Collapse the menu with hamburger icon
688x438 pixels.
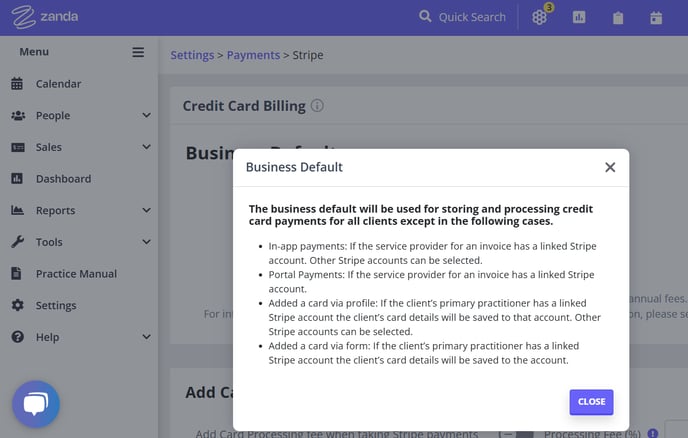pos(138,52)
